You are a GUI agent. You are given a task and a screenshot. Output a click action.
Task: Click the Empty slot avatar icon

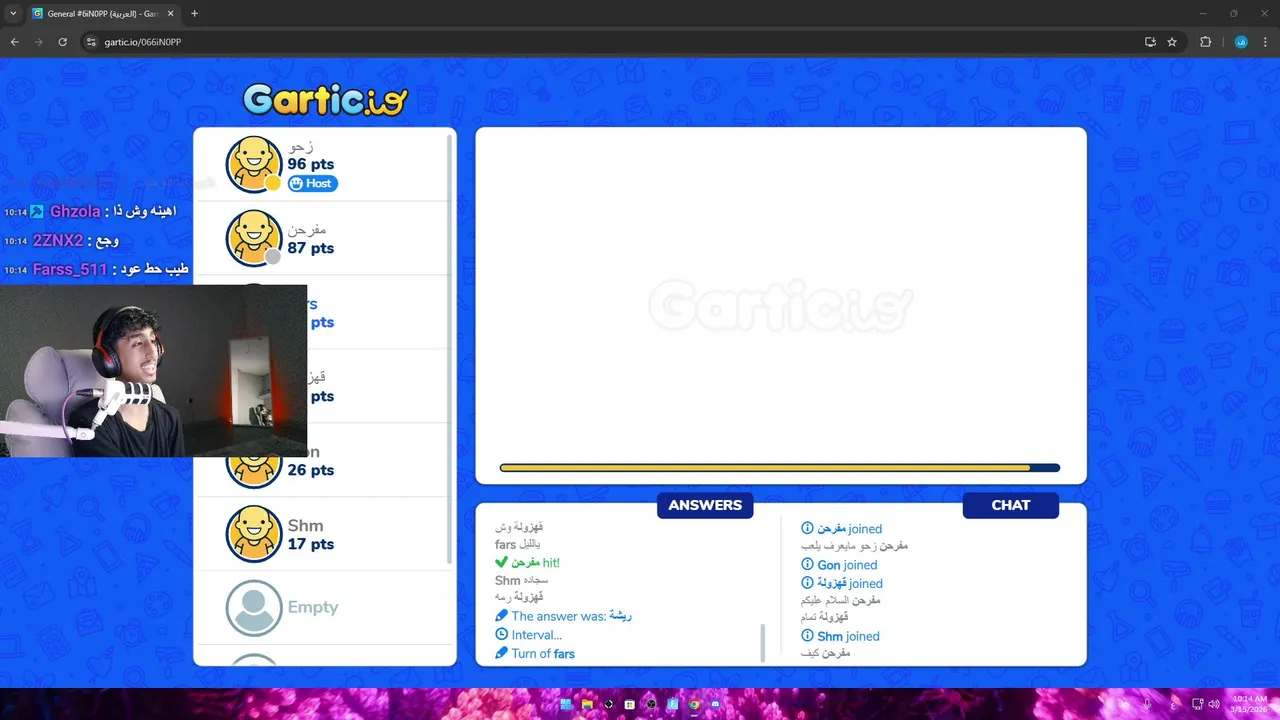click(x=254, y=608)
